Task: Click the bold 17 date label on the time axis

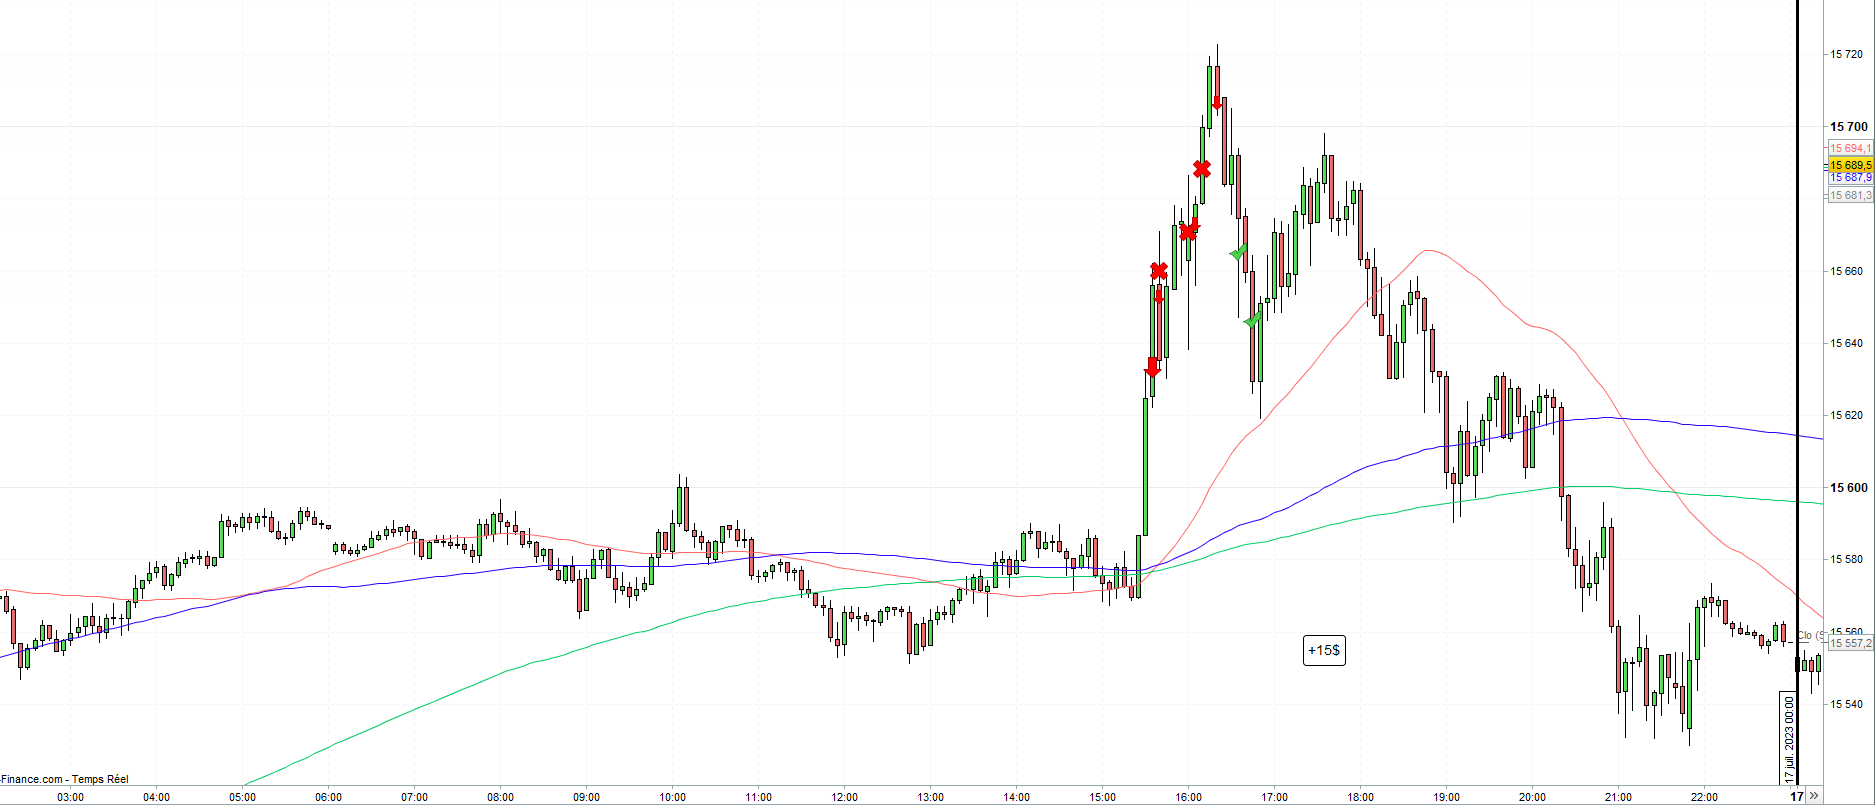Action: [x=1796, y=797]
